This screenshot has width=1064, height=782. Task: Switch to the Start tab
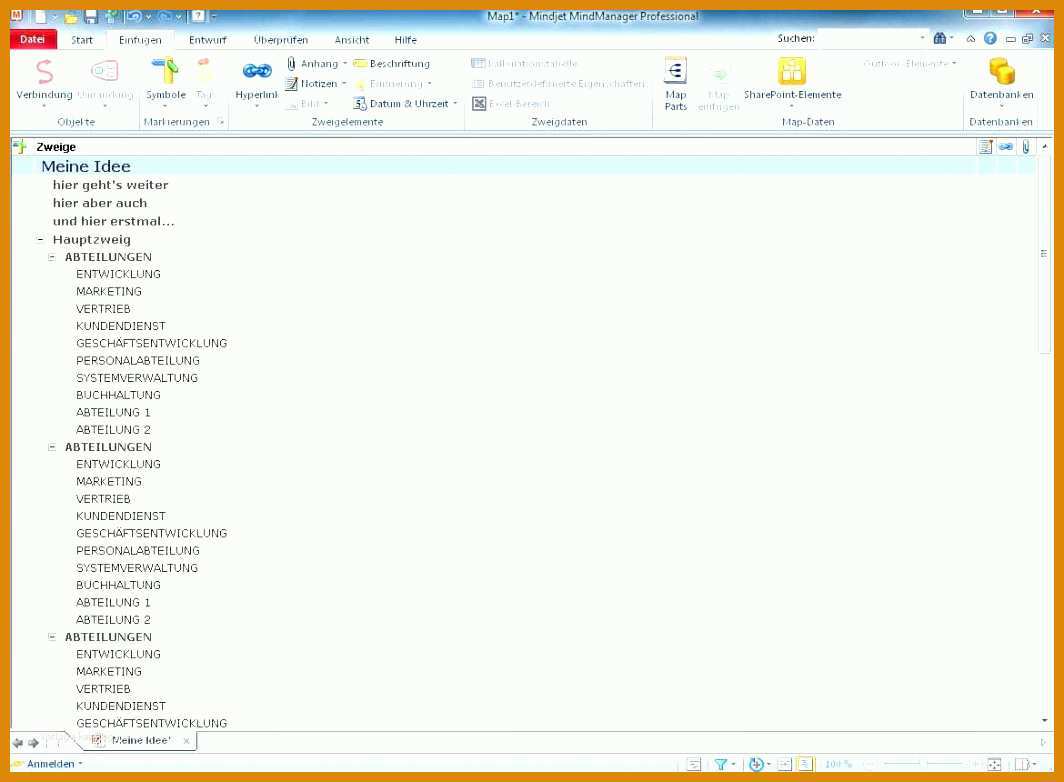[x=82, y=40]
